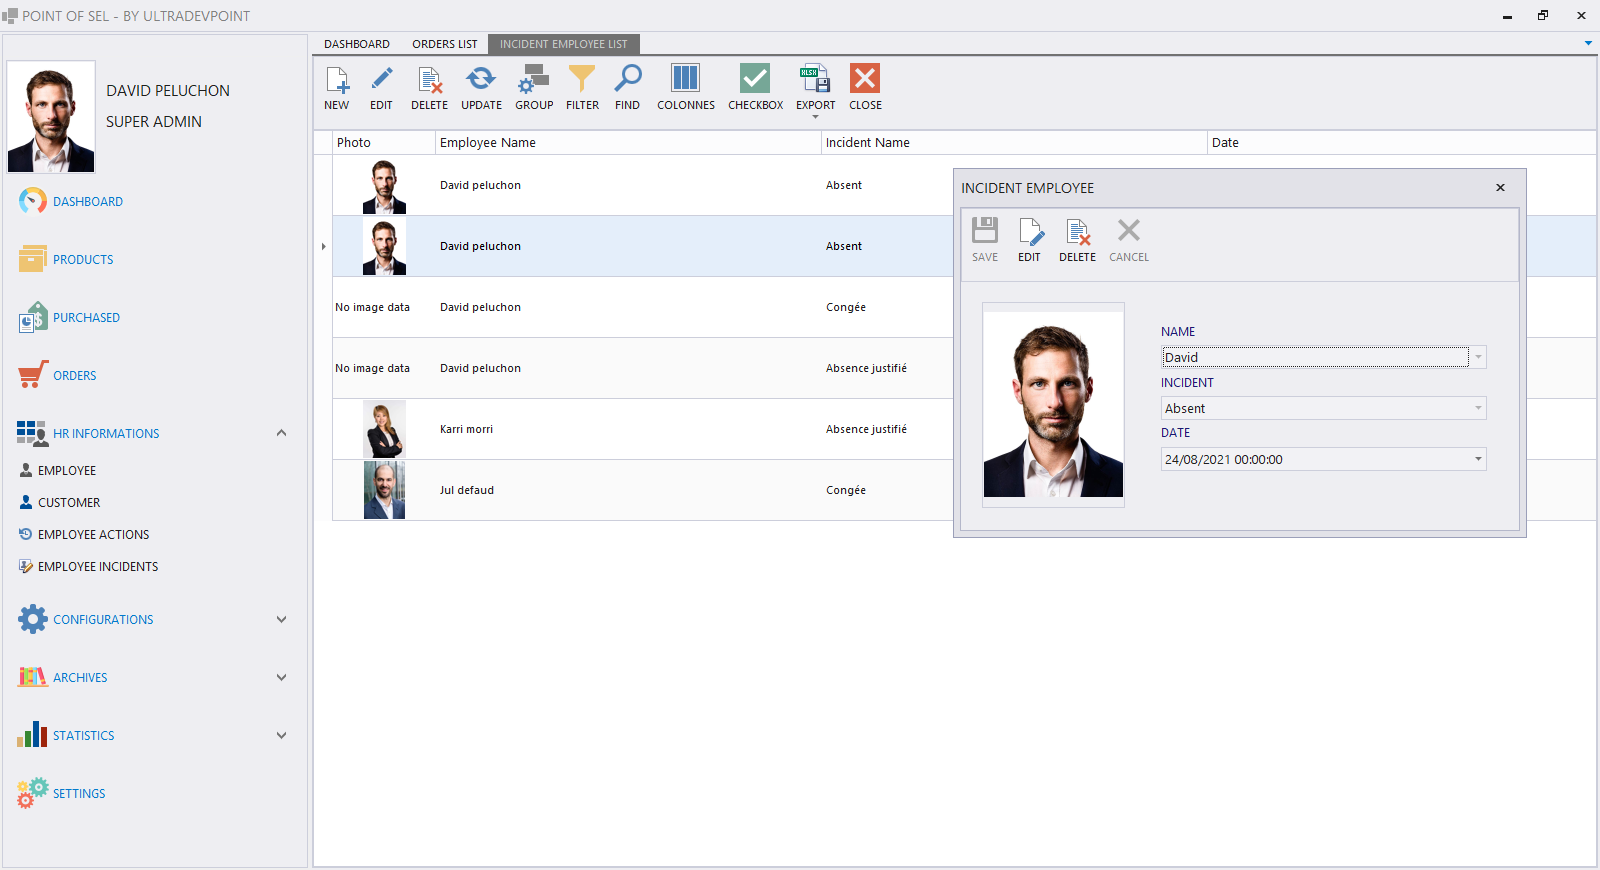Screen dimensions: 1600x870
Task: Click the Congée incident in Jul defaud row
Action: 846,490
